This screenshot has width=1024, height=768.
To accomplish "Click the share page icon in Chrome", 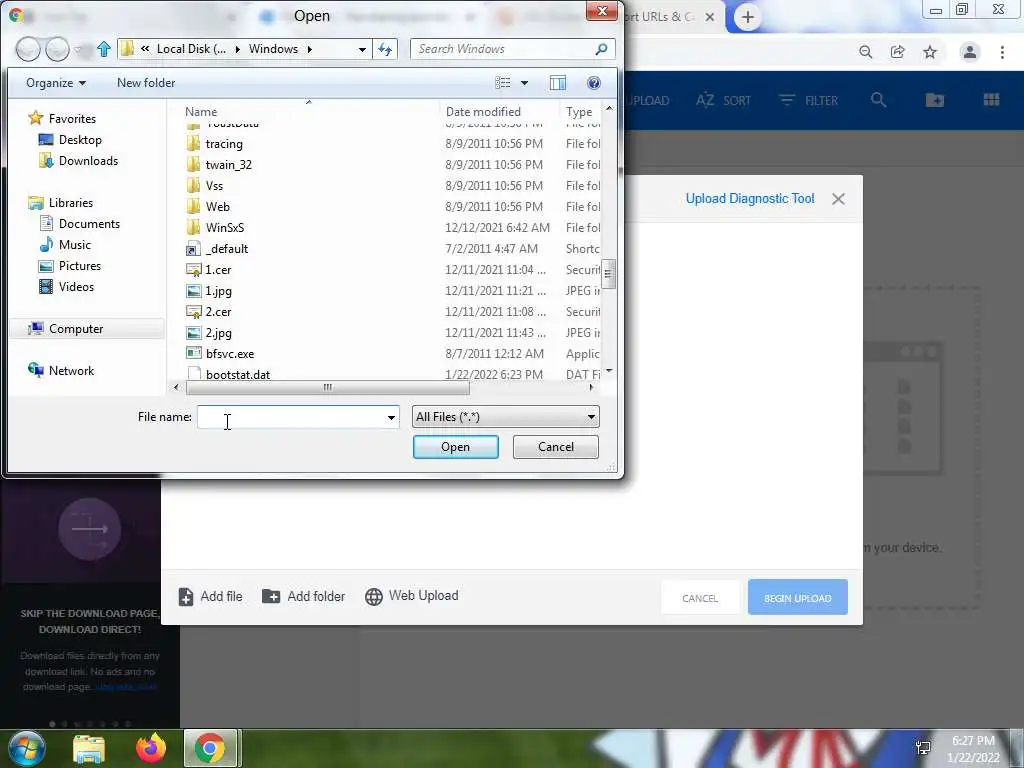I will 897,52.
